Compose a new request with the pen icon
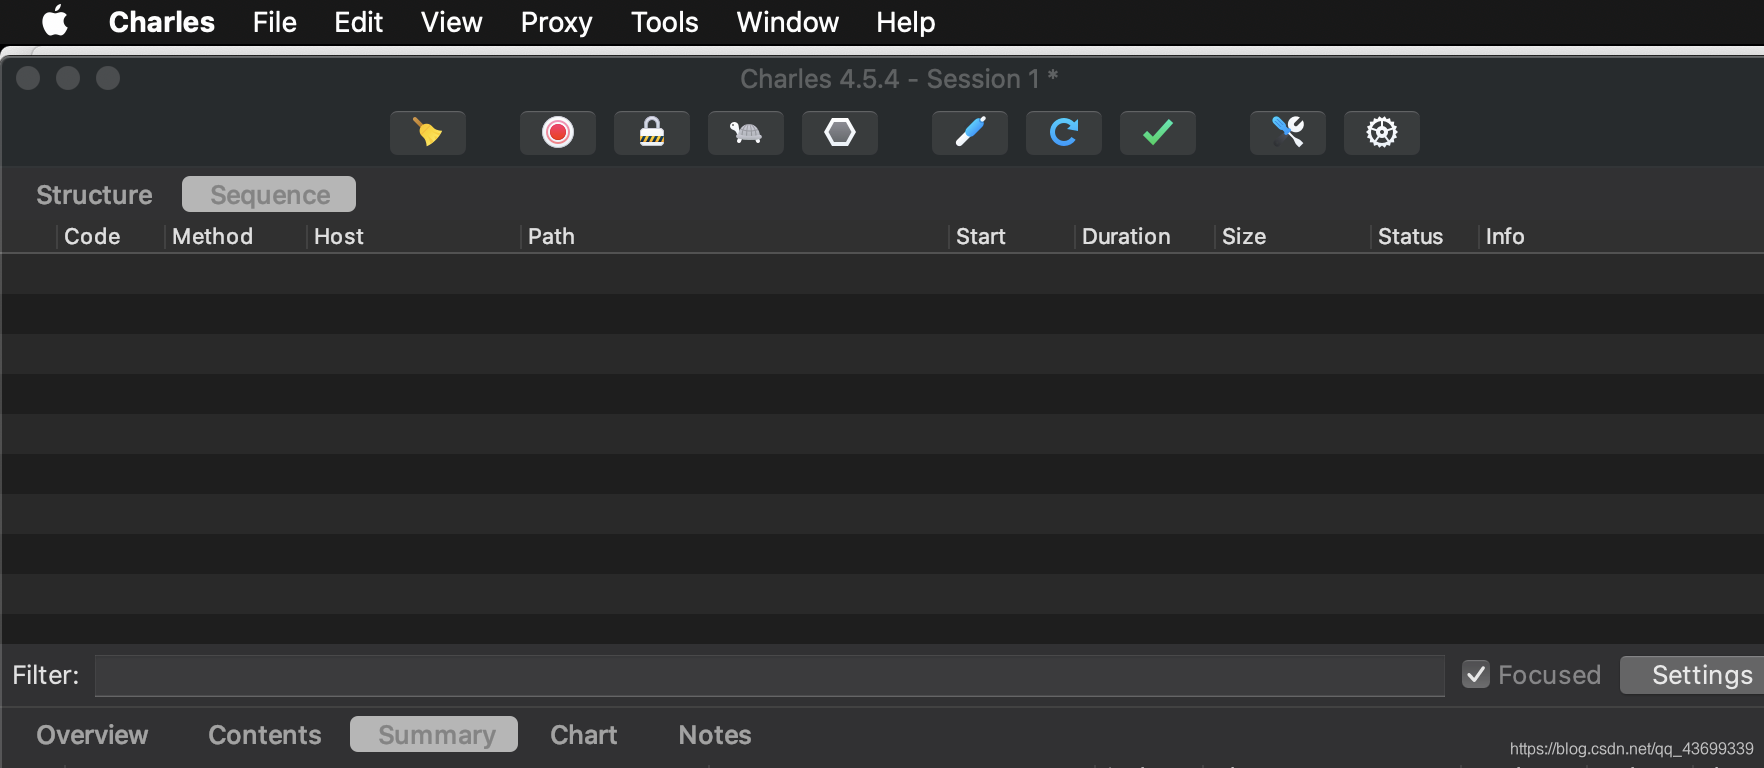Image resolution: width=1764 pixels, height=768 pixels. [970, 132]
